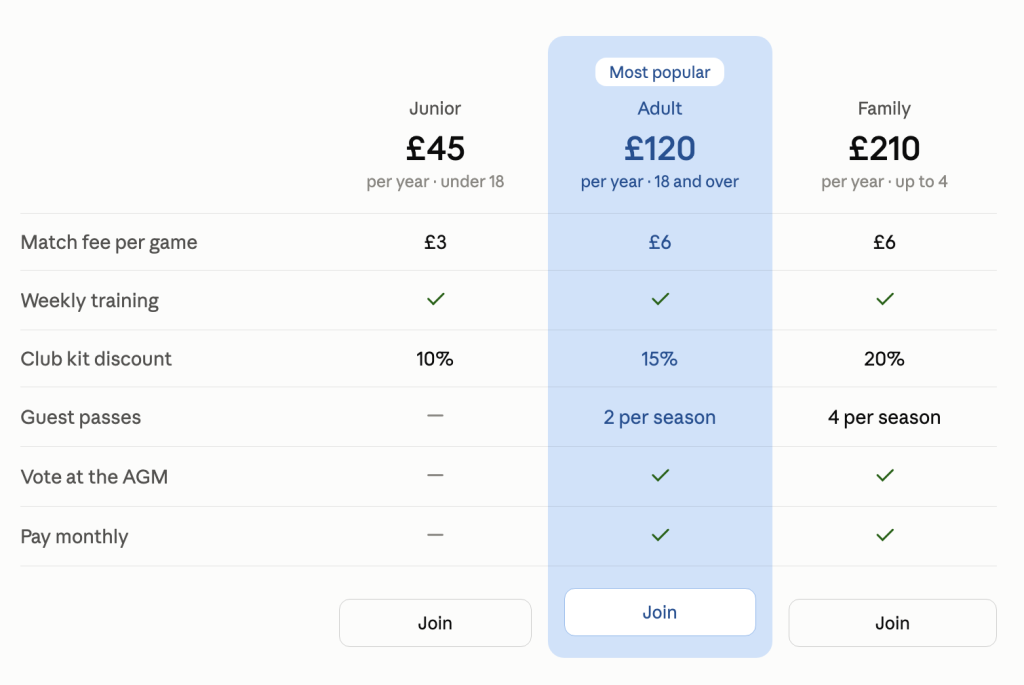Click the Family £210 price
Viewport: 1024px width, 685px height.
pyautogui.click(x=884, y=148)
